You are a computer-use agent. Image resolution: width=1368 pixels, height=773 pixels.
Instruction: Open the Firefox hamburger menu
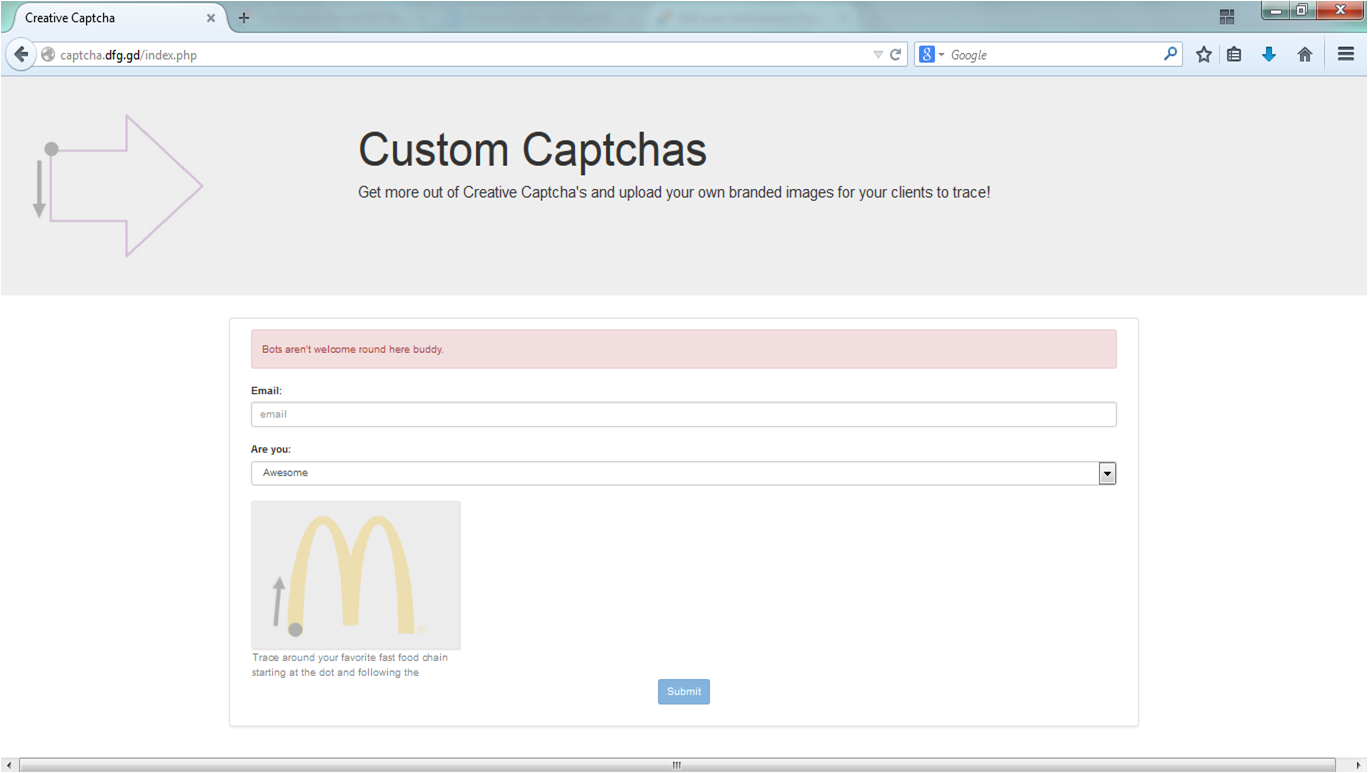[x=1346, y=55]
